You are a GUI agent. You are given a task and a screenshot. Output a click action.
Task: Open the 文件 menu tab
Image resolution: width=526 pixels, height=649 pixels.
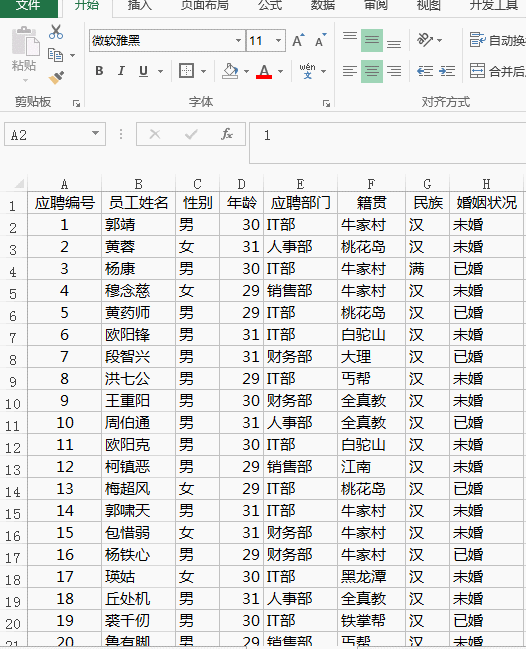(x=28, y=5)
